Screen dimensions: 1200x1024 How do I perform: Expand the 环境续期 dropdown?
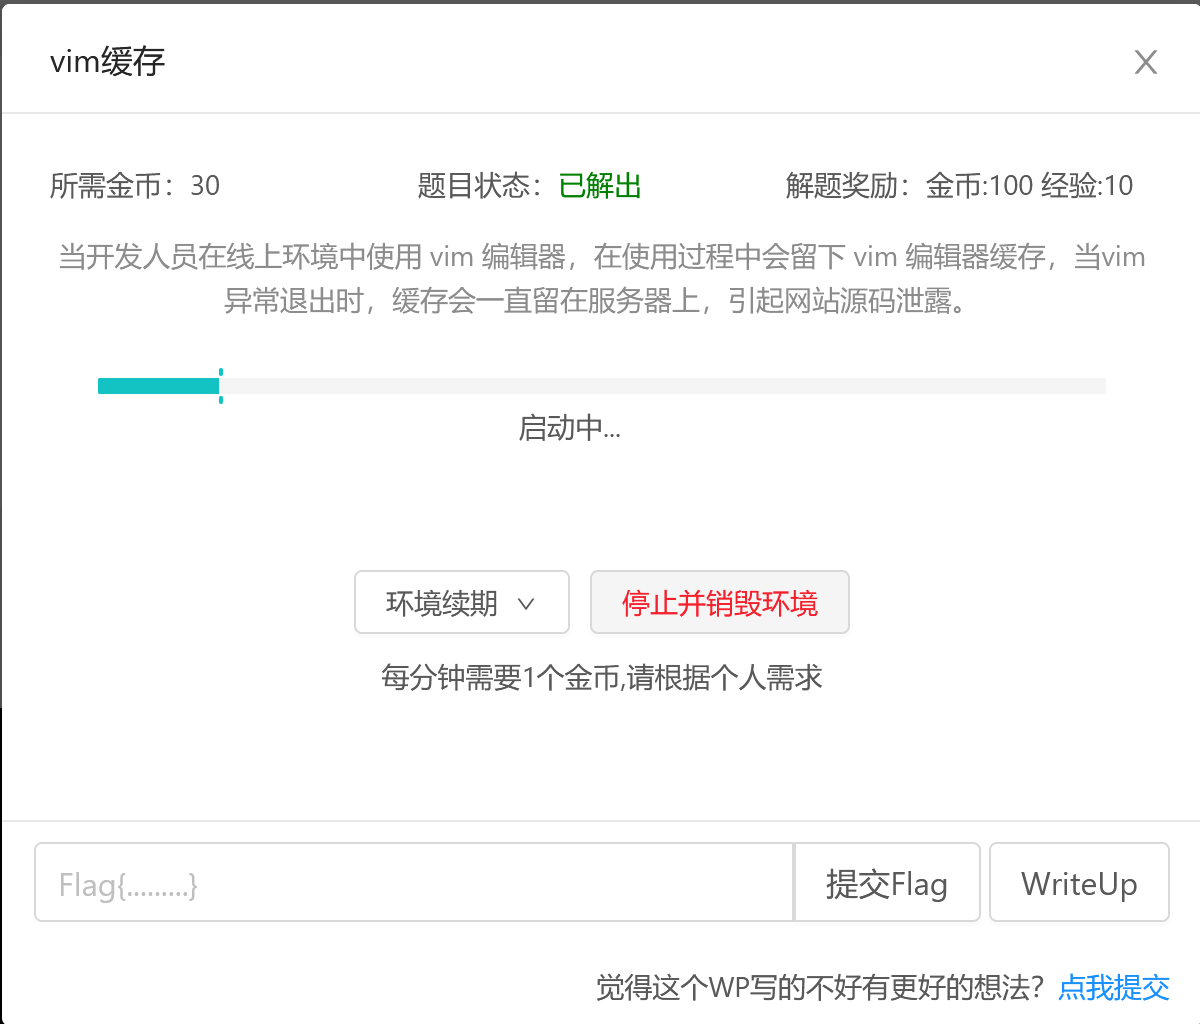tap(462, 602)
